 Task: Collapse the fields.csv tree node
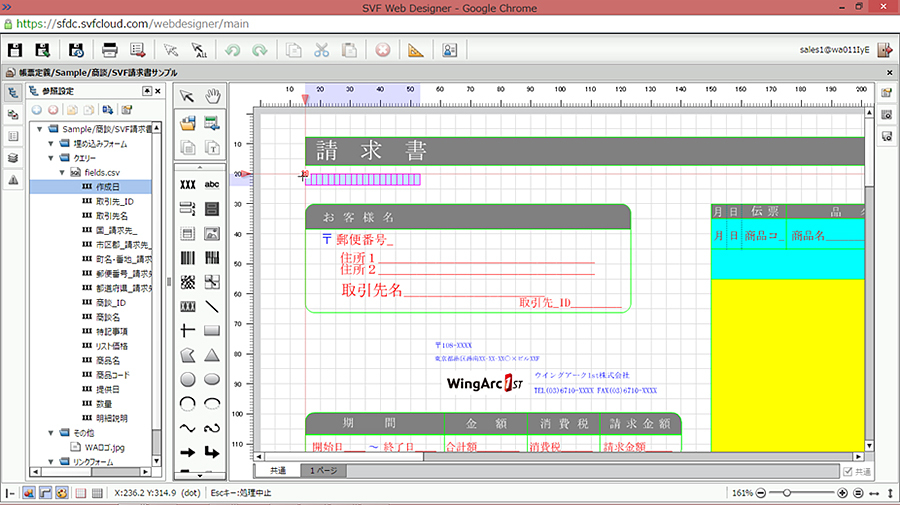(62, 172)
